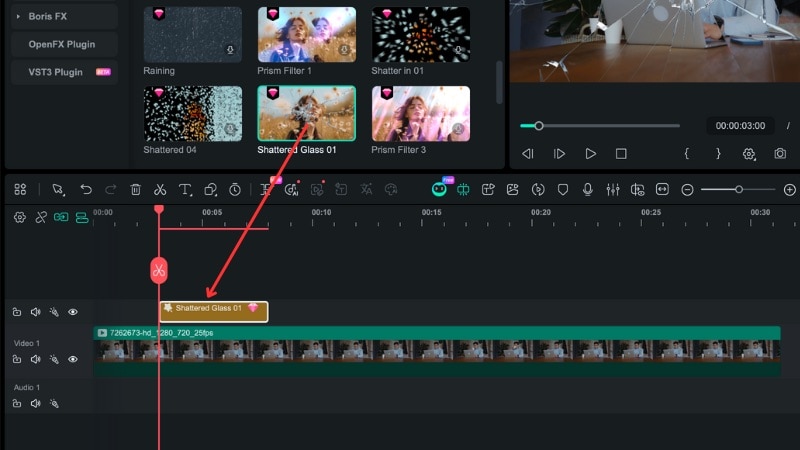The width and height of the screenshot is (800, 450).
Task: Toggle the magnetic timeline green track icon
Action: (82, 217)
